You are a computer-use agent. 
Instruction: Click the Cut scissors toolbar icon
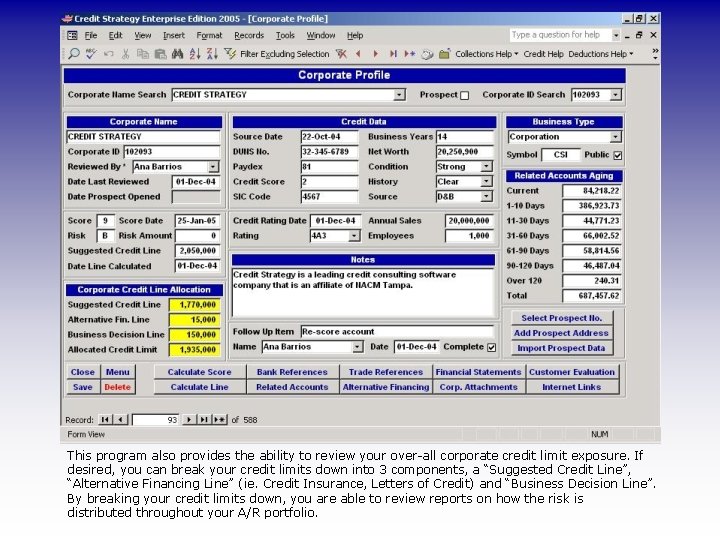click(125, 54)
